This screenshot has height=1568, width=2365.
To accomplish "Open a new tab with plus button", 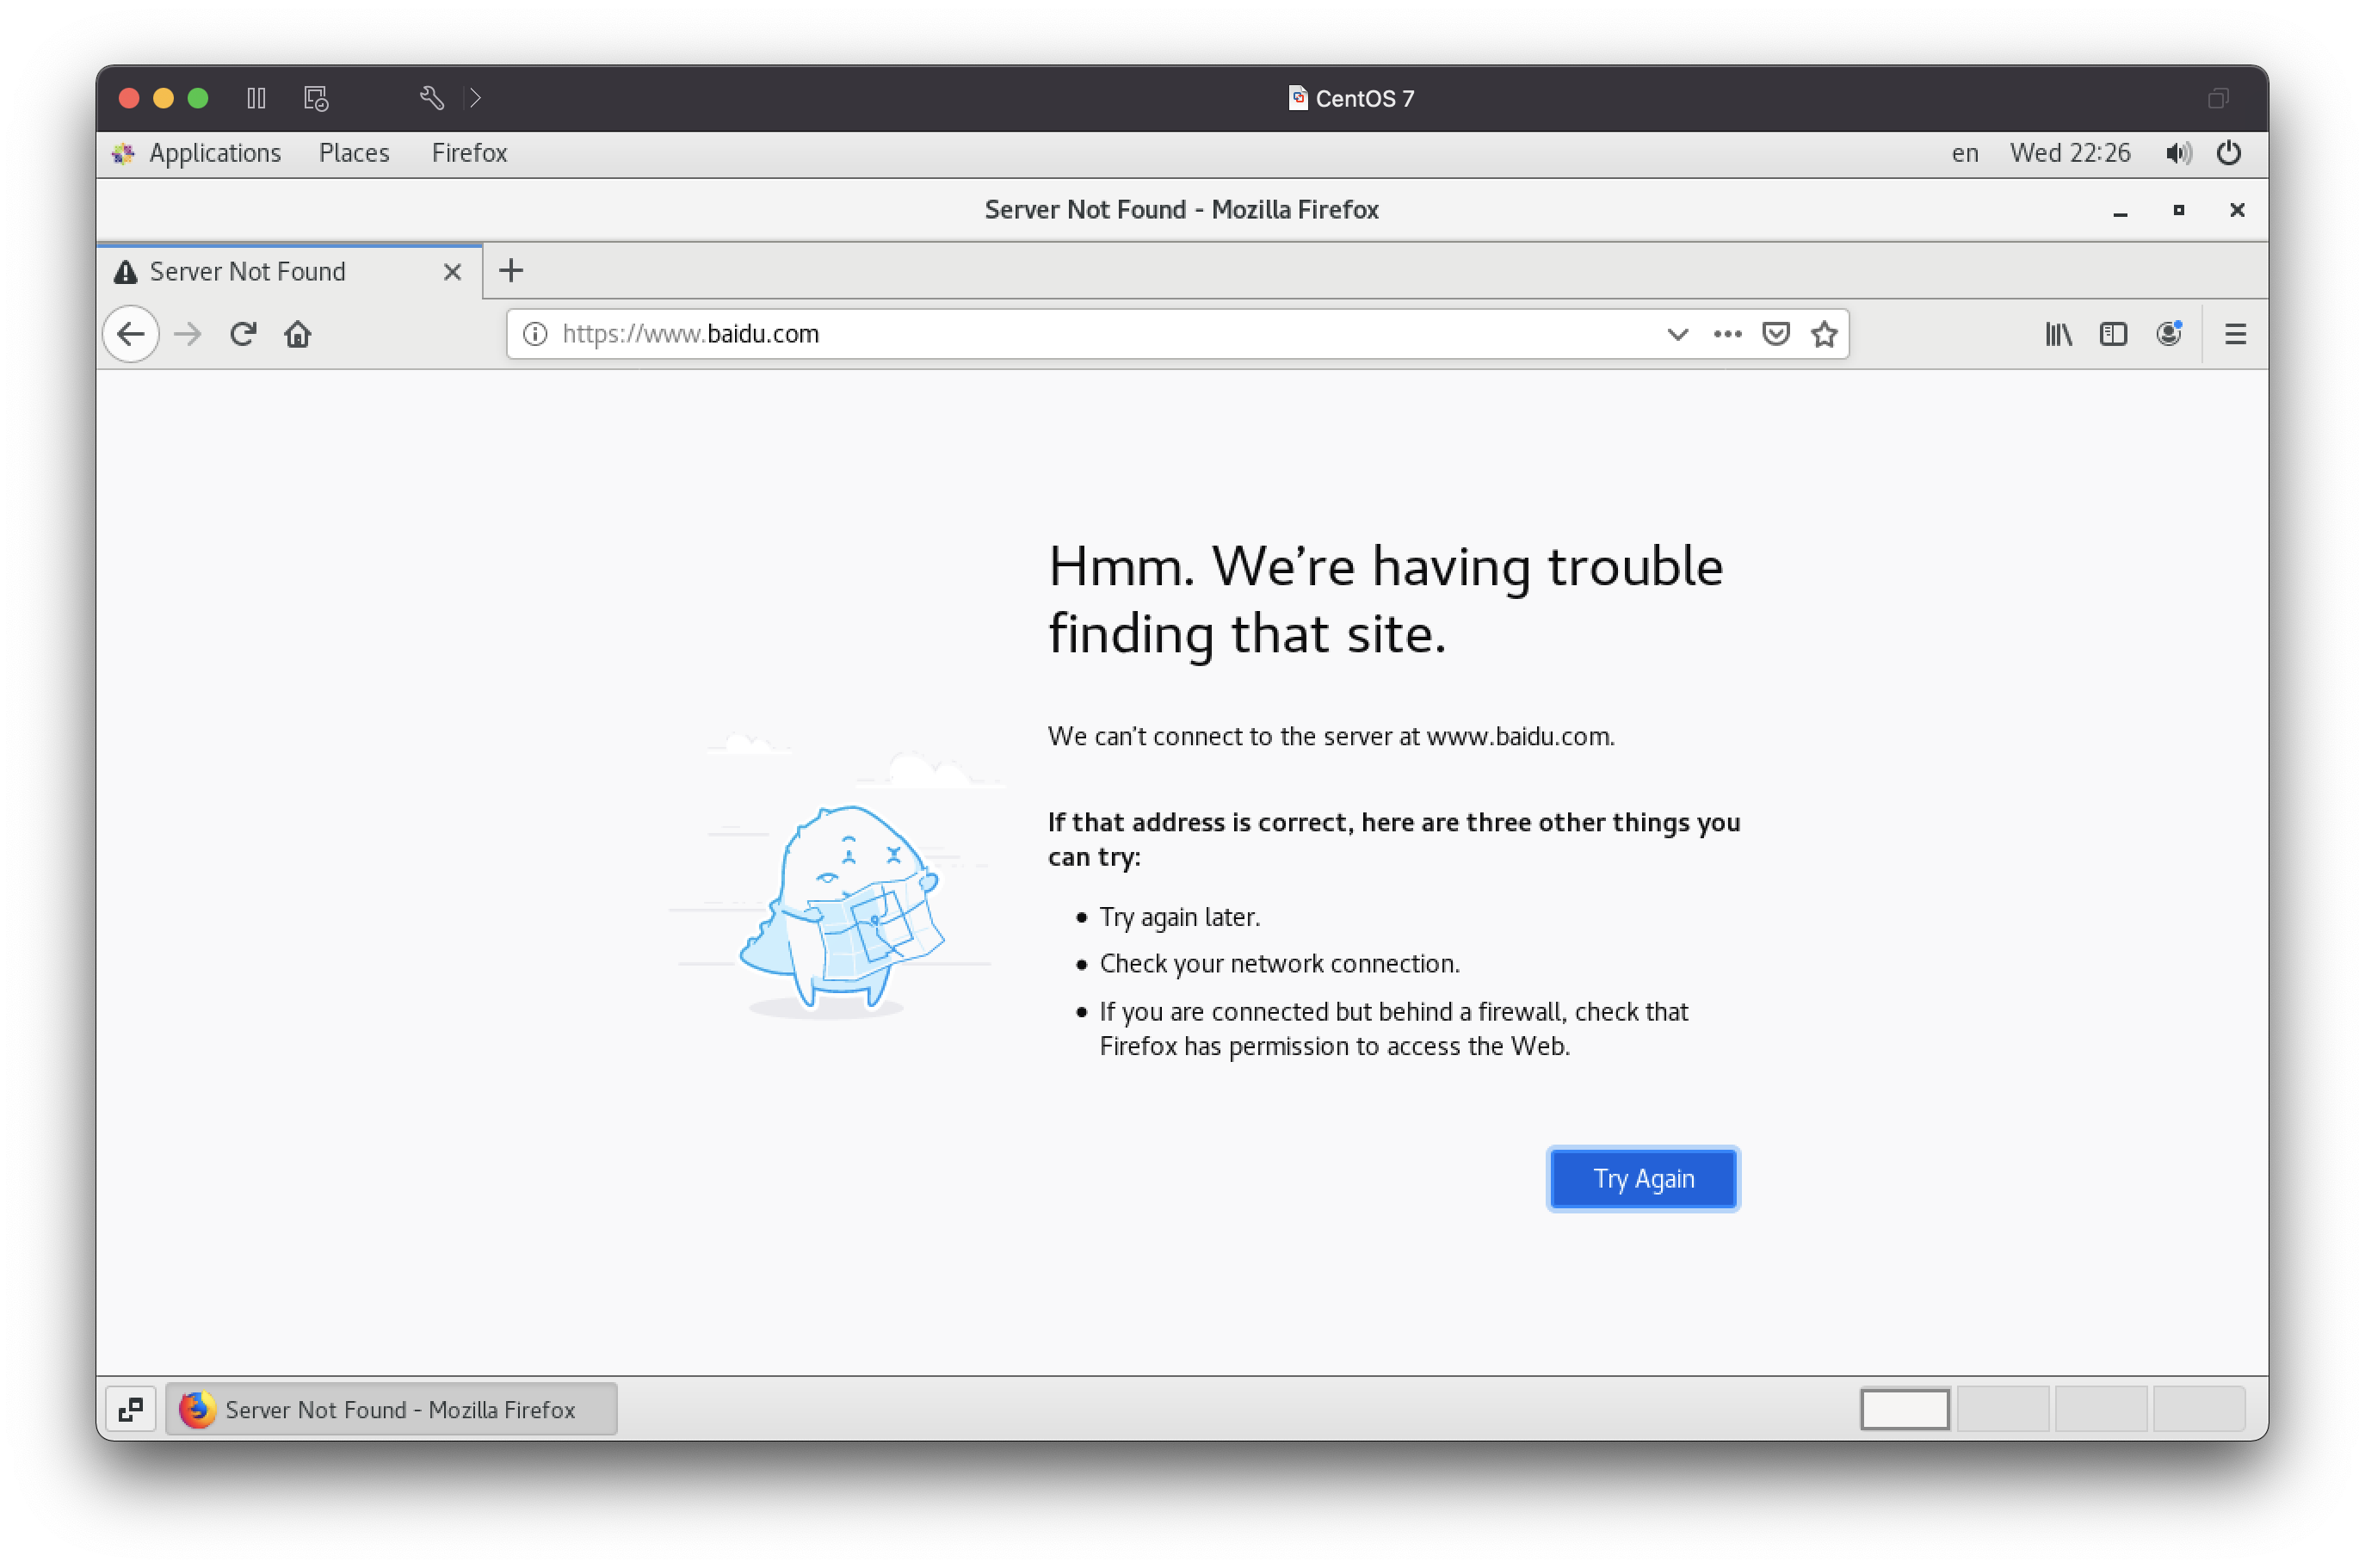I will pyautogui.click(x=511, y=271).
